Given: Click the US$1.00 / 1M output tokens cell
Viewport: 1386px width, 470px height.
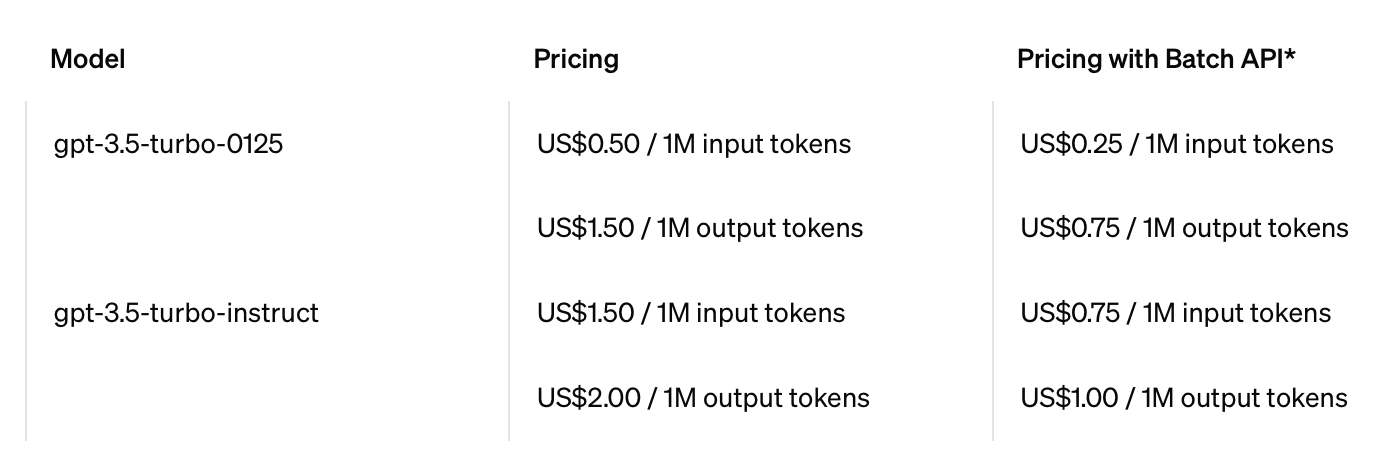Looking at the screenshot, I should [x=1184, y=398].
